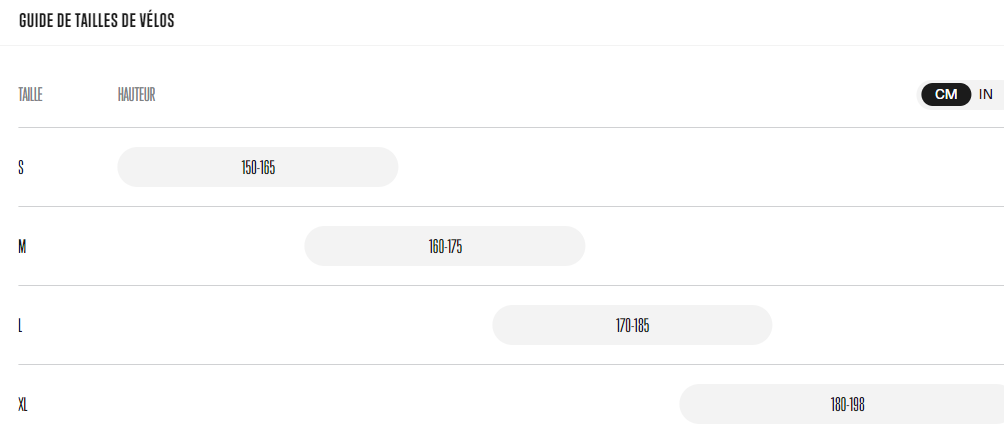Screen dimensions: 1004x434
Task: Switch units to IN
Action: (985, 95)
